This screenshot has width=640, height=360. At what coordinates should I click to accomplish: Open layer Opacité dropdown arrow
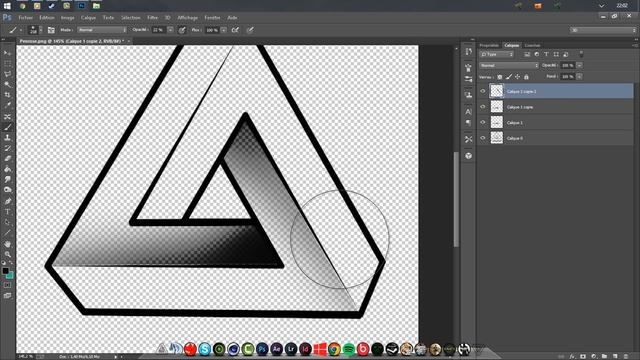579,65
